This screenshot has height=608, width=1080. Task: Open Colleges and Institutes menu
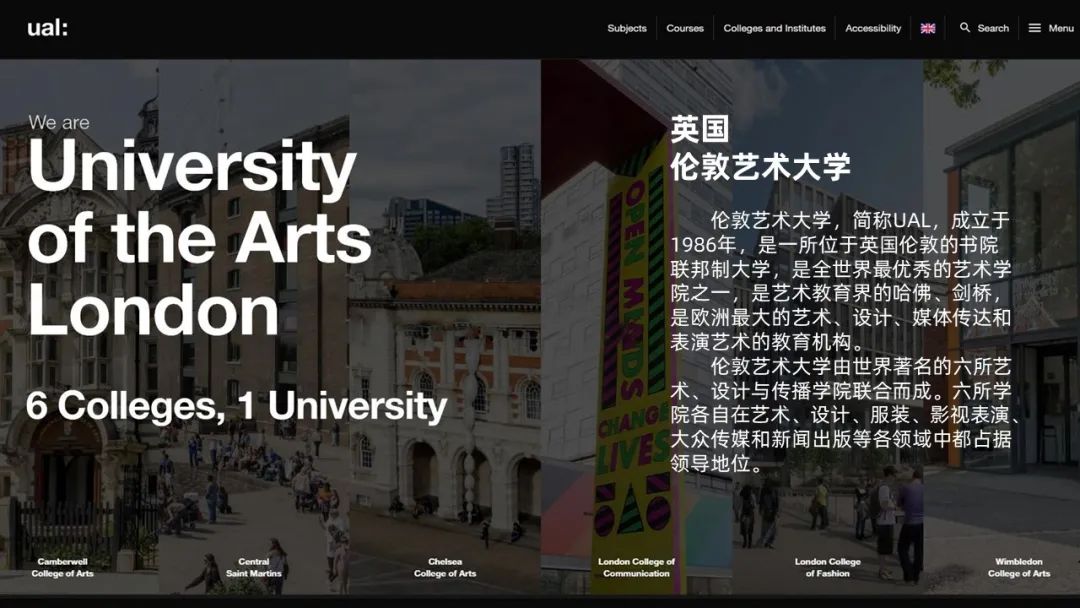pos(774,28)
